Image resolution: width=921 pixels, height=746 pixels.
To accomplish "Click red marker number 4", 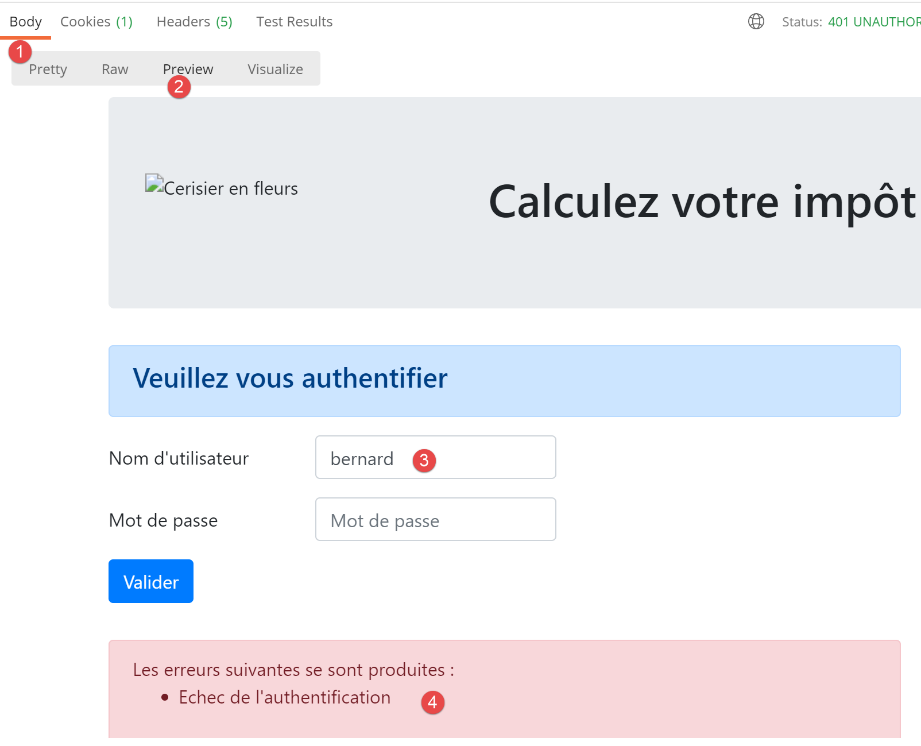I will 432,703.
